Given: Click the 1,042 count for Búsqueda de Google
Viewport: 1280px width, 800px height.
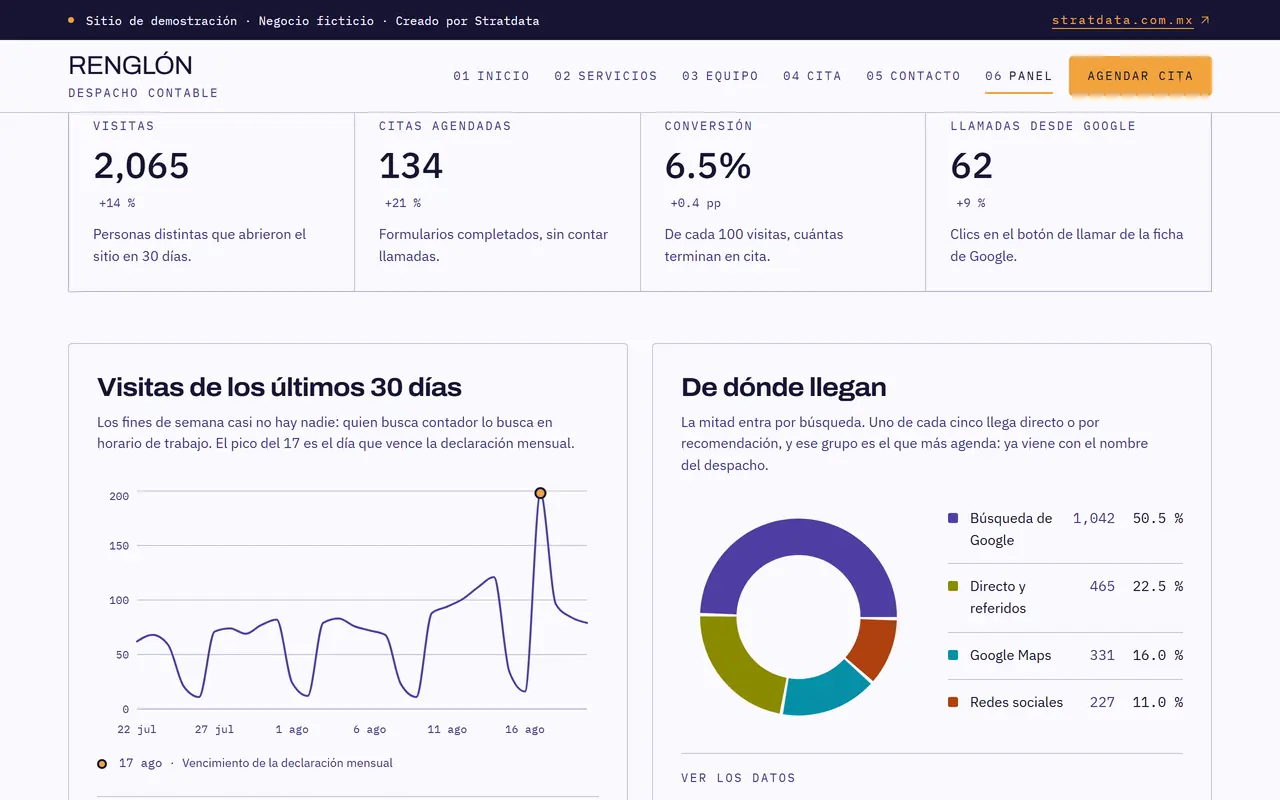Looking at the screenshot, I should tap(1094, 518).
